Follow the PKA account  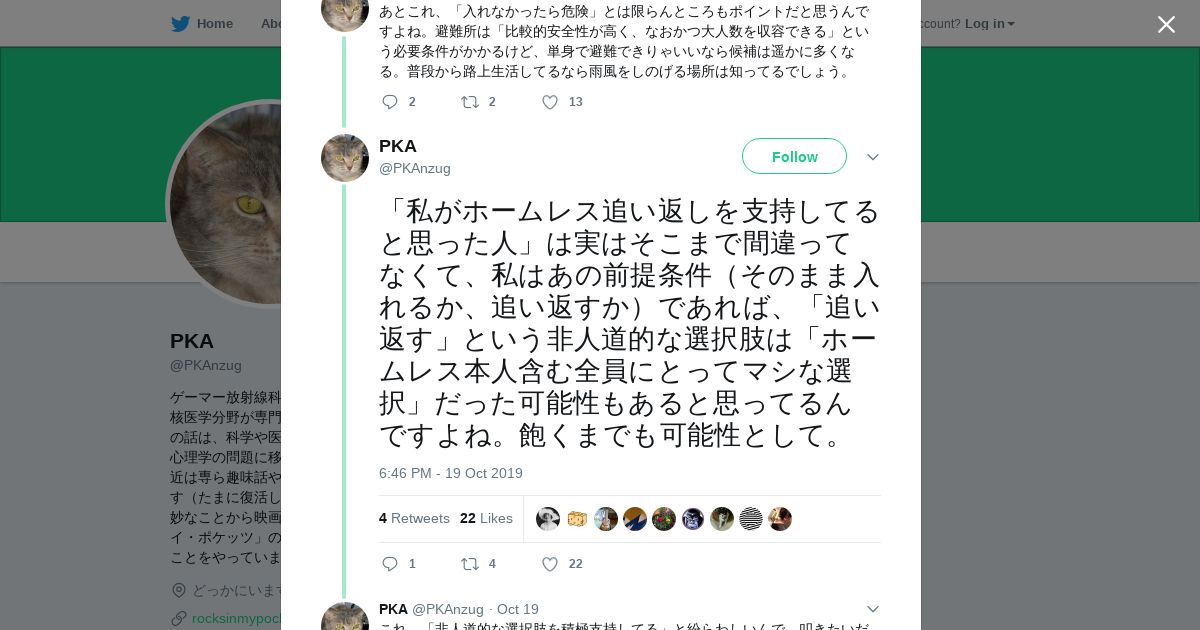pos(794,157)
